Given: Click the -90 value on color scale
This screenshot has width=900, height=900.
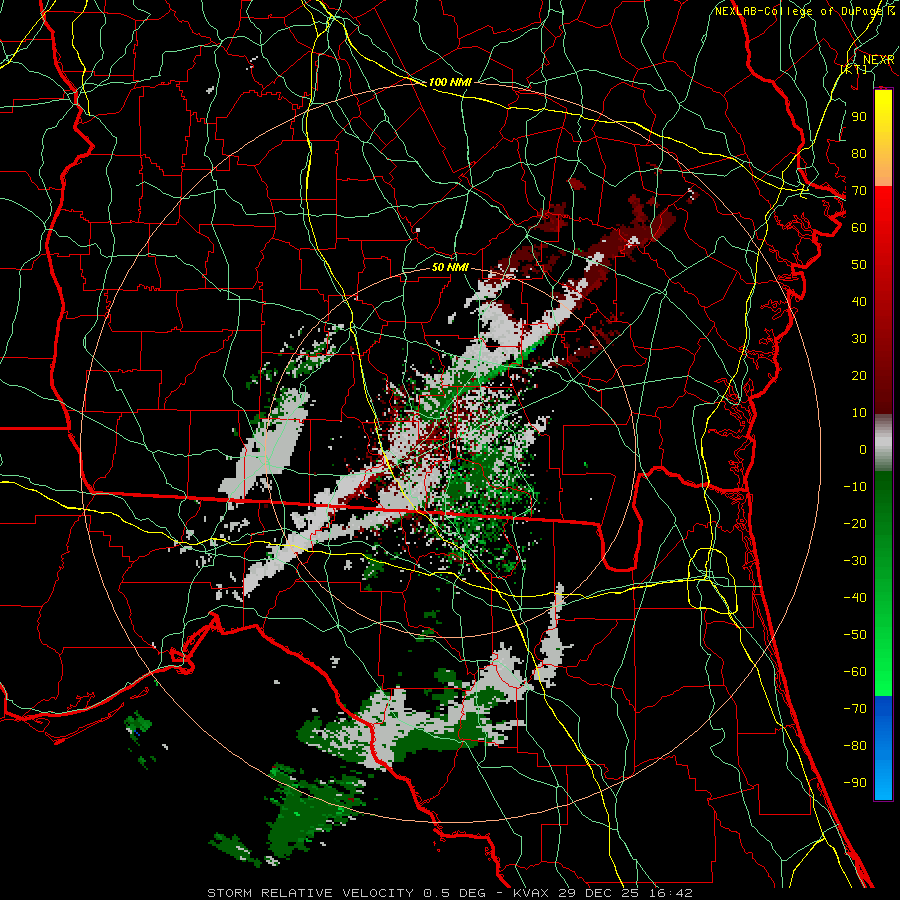Looking at the screenshot, I should [x=855, y=783].
